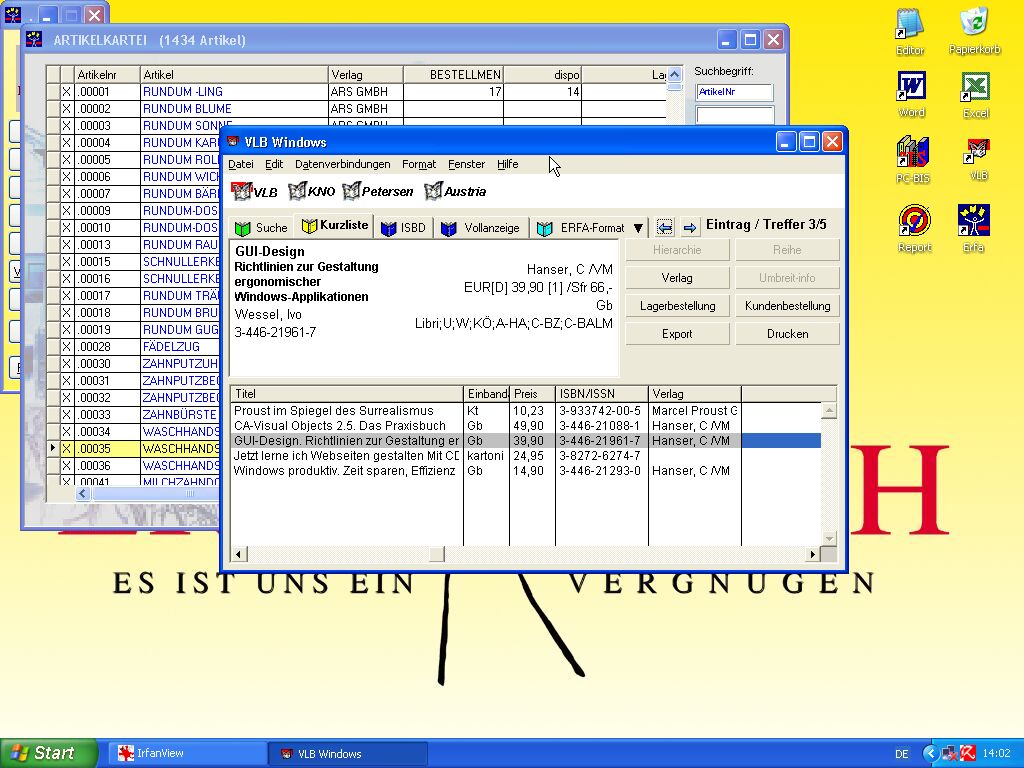Open the Editor desktop shortcut
The width and height of the screenshot is (1024, 768).
pyautogui.click(x=910, y=31)
